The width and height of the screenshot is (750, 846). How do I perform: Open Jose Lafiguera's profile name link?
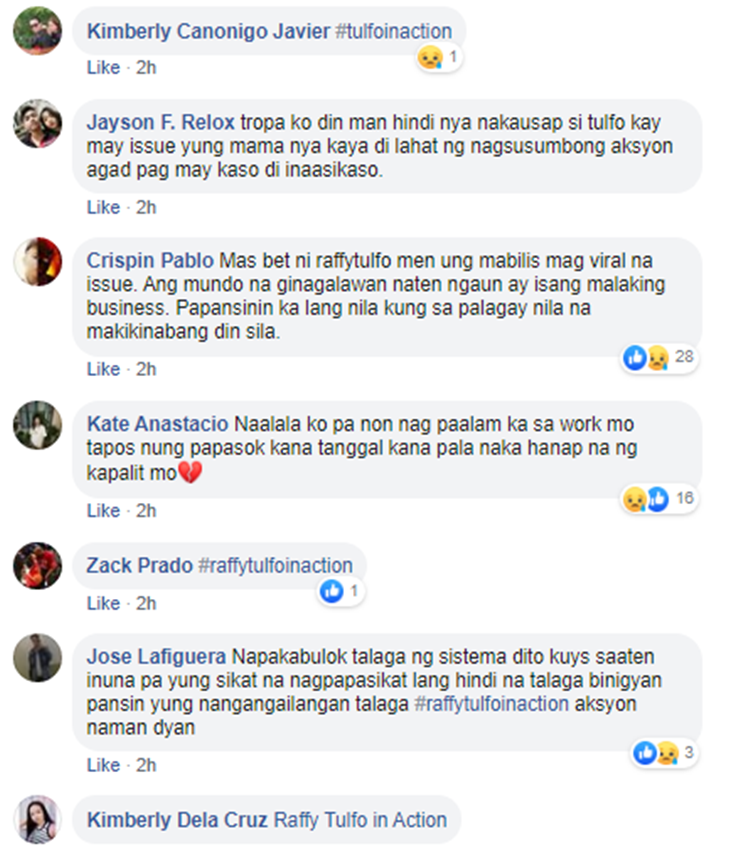tap(156, 657)
